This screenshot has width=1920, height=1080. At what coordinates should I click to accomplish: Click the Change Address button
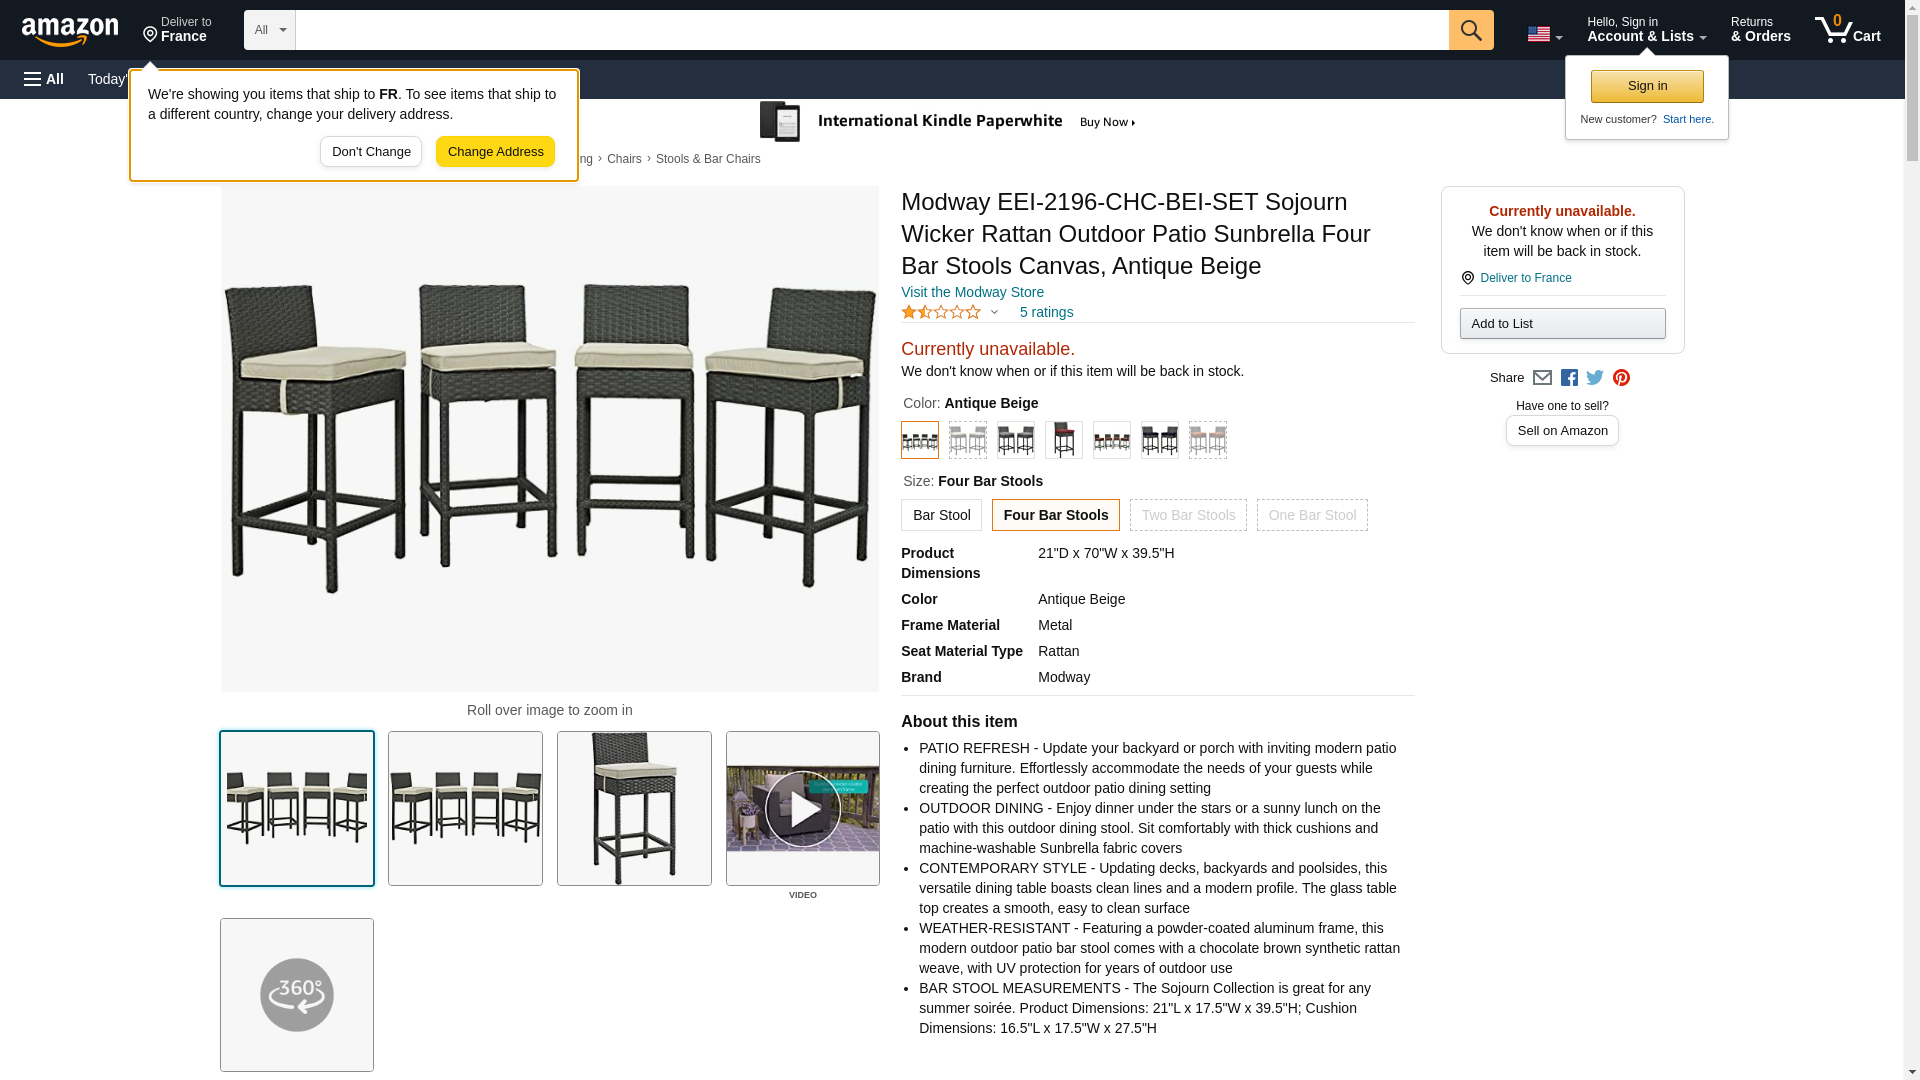(495, 152)
